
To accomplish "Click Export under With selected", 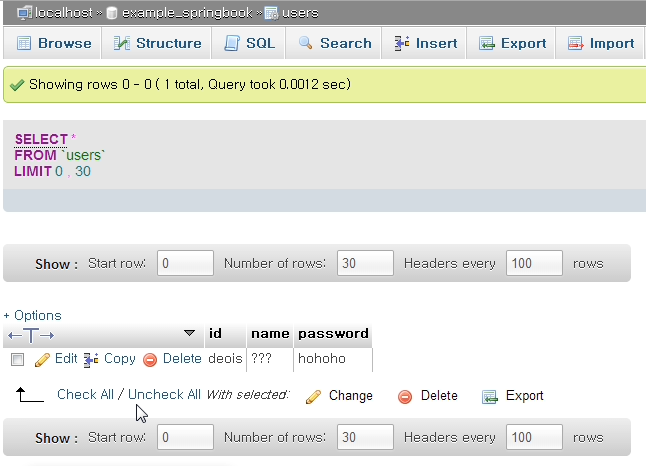I will click(524, 396).
